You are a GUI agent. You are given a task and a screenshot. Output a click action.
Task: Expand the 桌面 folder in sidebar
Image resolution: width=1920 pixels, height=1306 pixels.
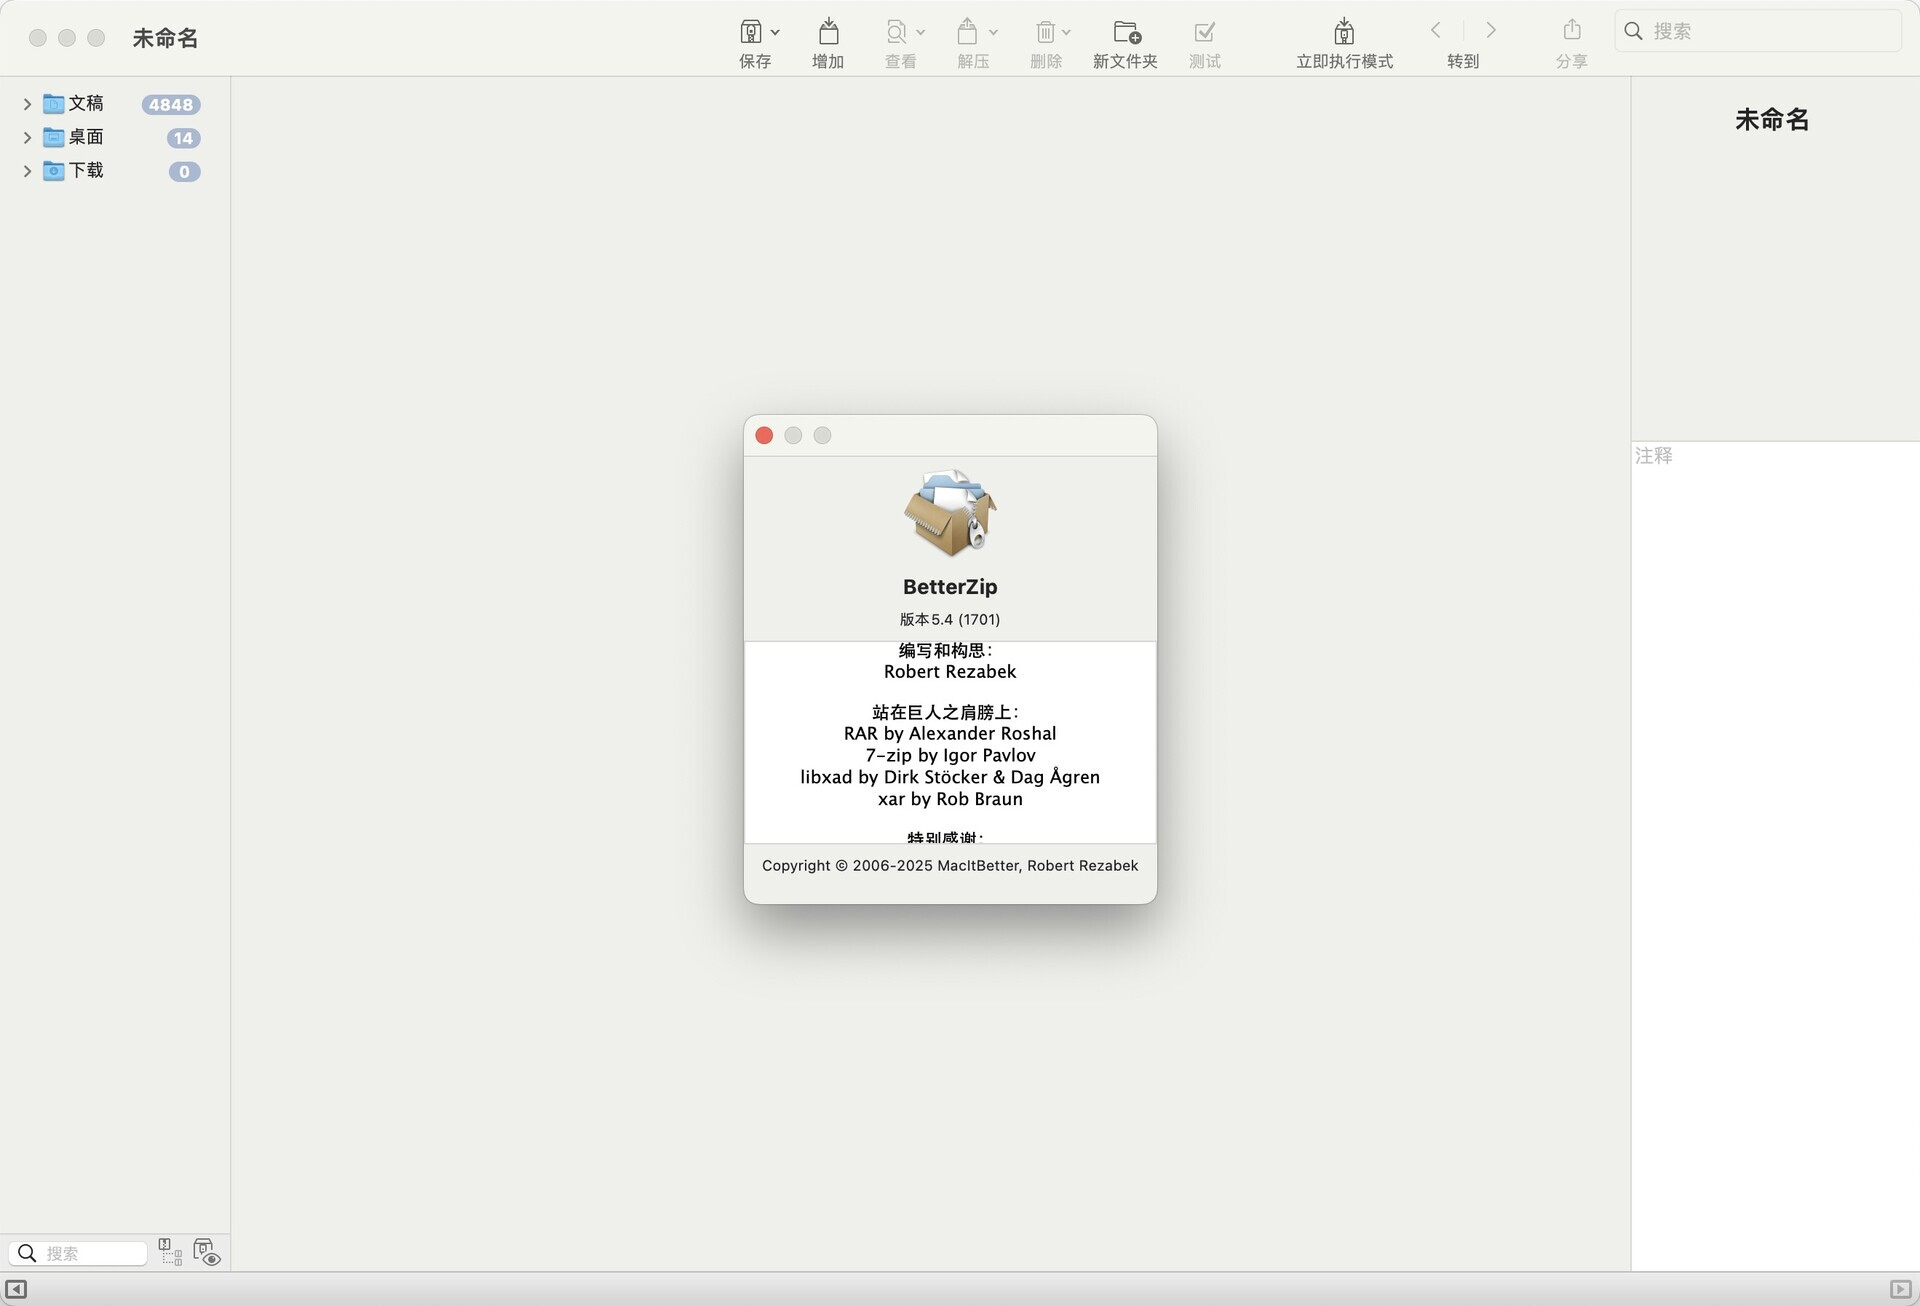point(27,137)
